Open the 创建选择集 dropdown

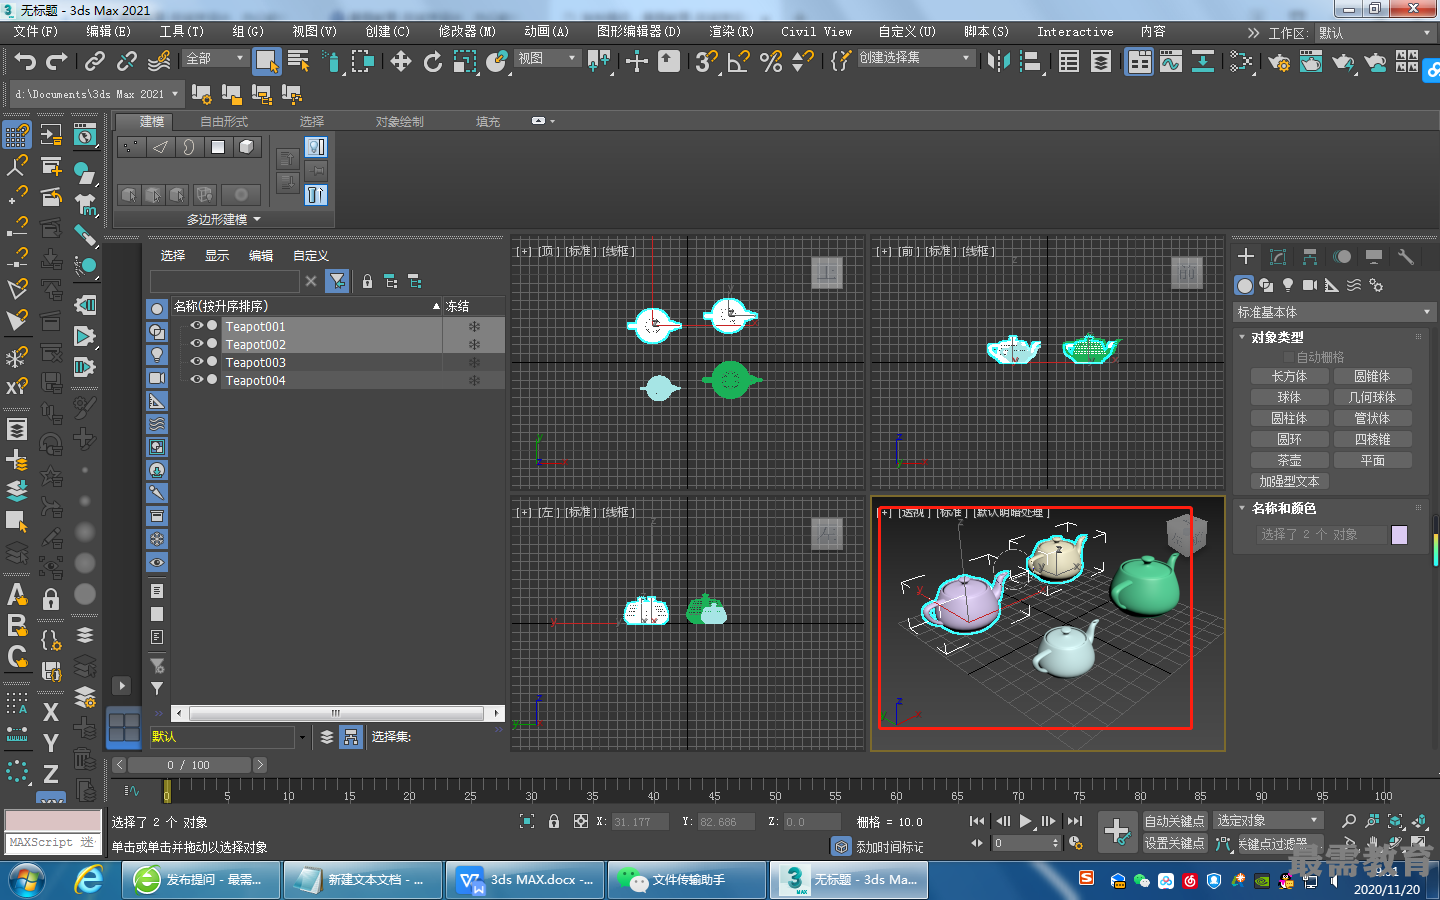[916, 58]
